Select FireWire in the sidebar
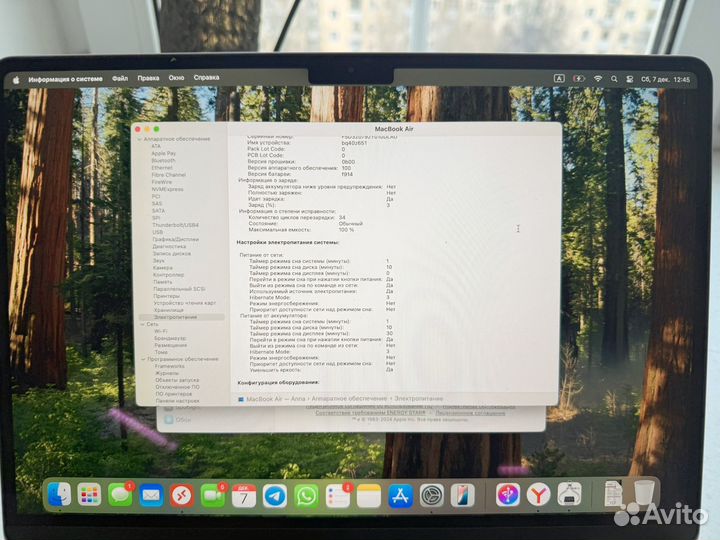The width and height of the screenshot is (720, 540). 162,182
